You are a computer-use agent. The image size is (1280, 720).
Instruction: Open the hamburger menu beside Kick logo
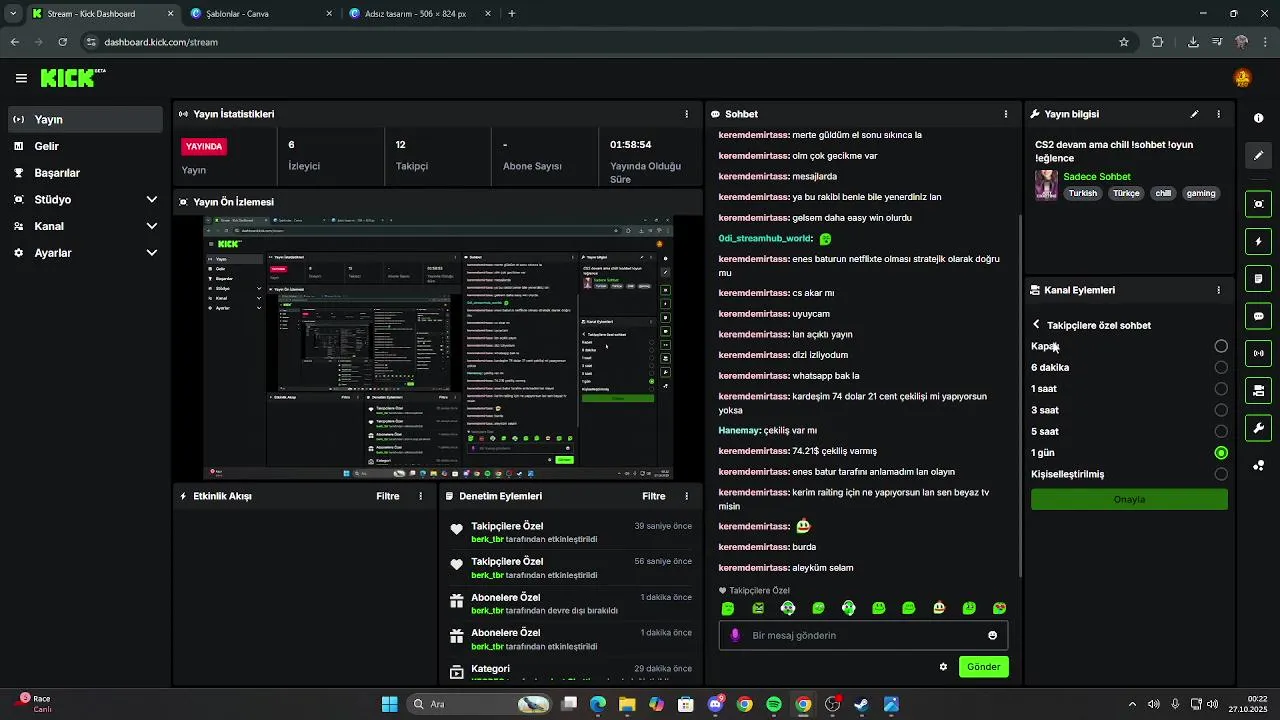[21, 78]
